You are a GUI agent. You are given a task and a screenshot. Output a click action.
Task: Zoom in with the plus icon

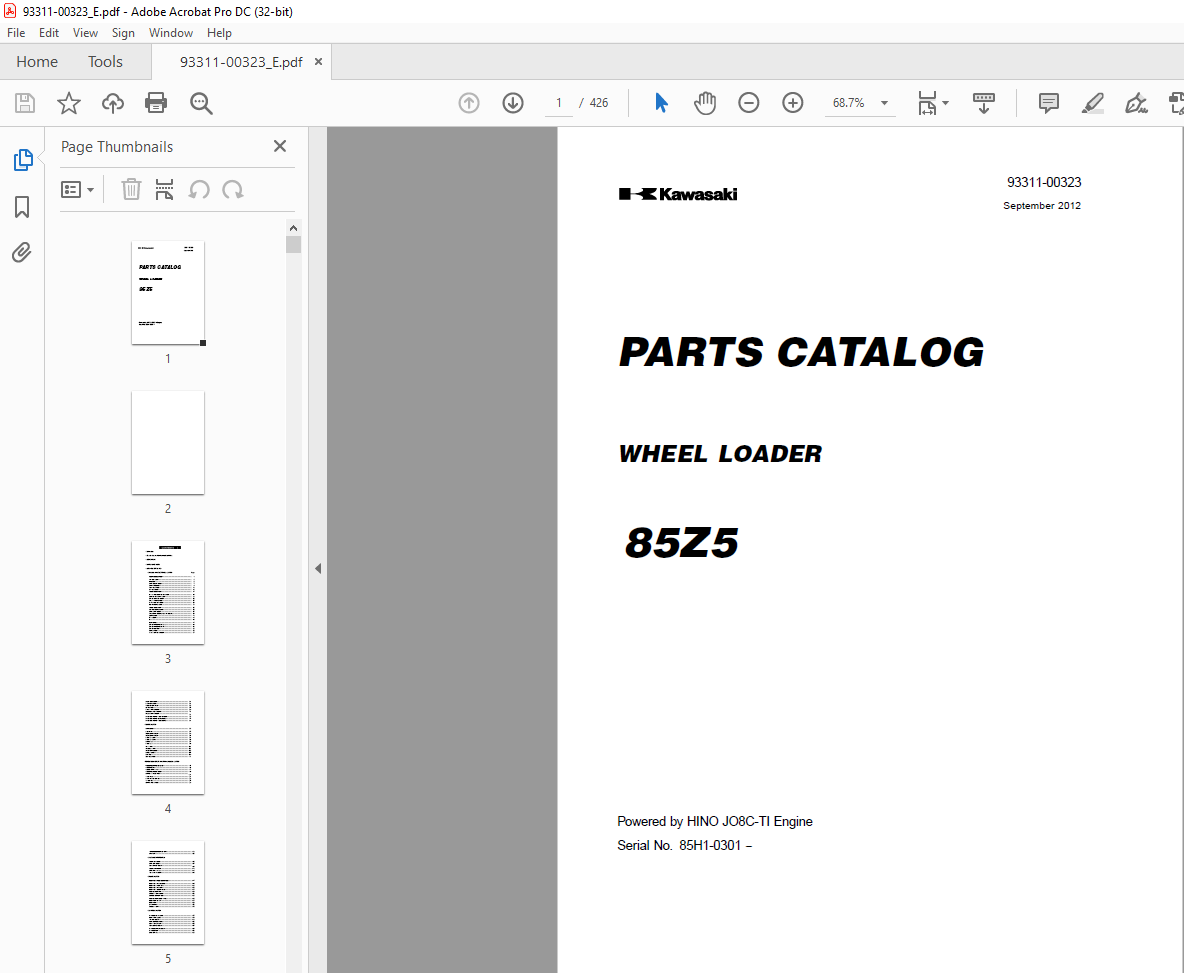[792, 103]
